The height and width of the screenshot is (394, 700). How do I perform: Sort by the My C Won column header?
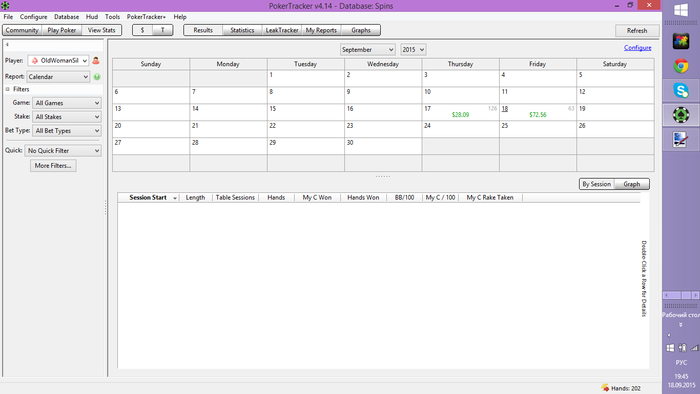pyautogui.click(x=317, y=198)
